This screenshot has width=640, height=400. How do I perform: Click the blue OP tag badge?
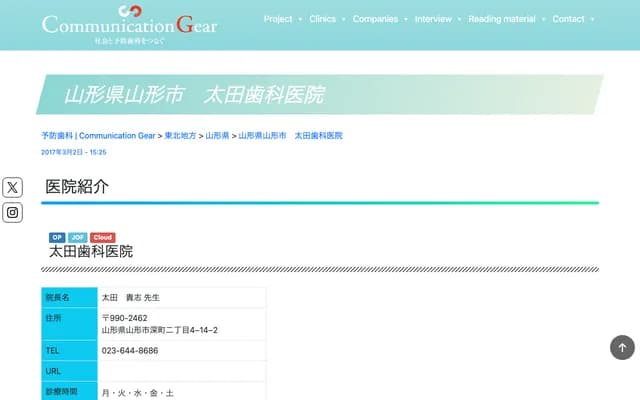57,237
